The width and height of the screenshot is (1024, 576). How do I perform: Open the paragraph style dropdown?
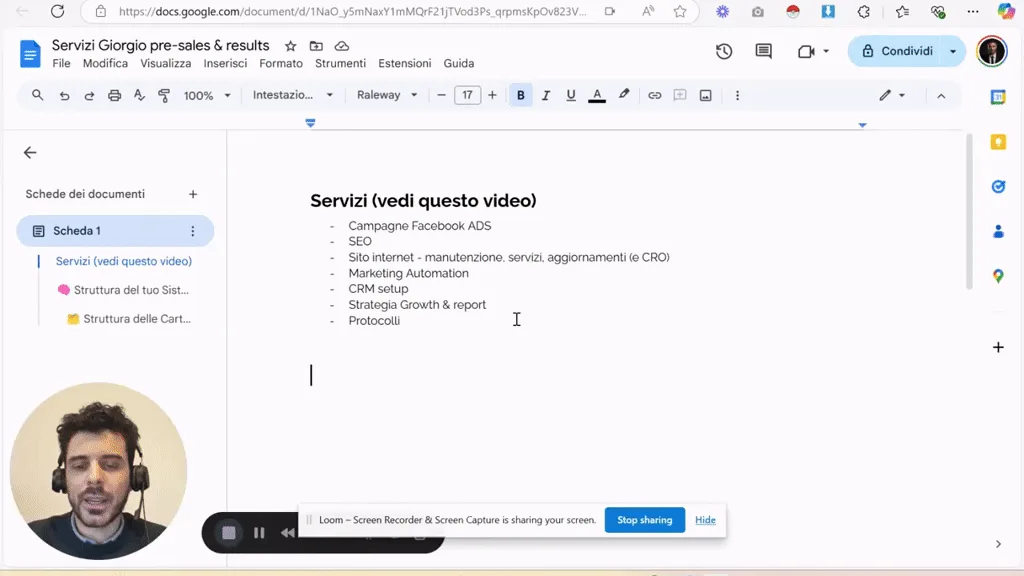click(293, 95)
